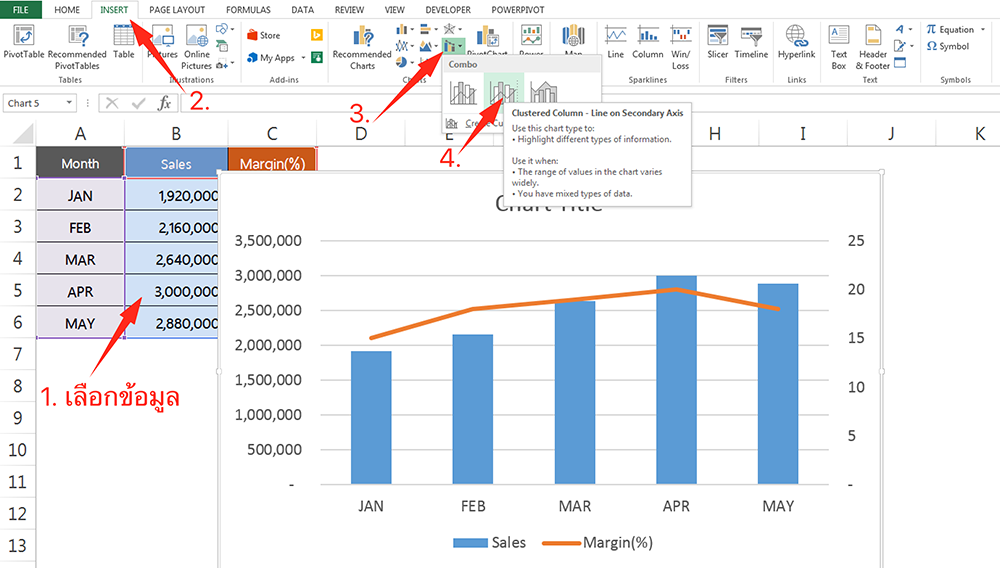This screenshot has height=568, width=1000.
Task: Open the FORMULAS tab
Action: pos(247,9)
